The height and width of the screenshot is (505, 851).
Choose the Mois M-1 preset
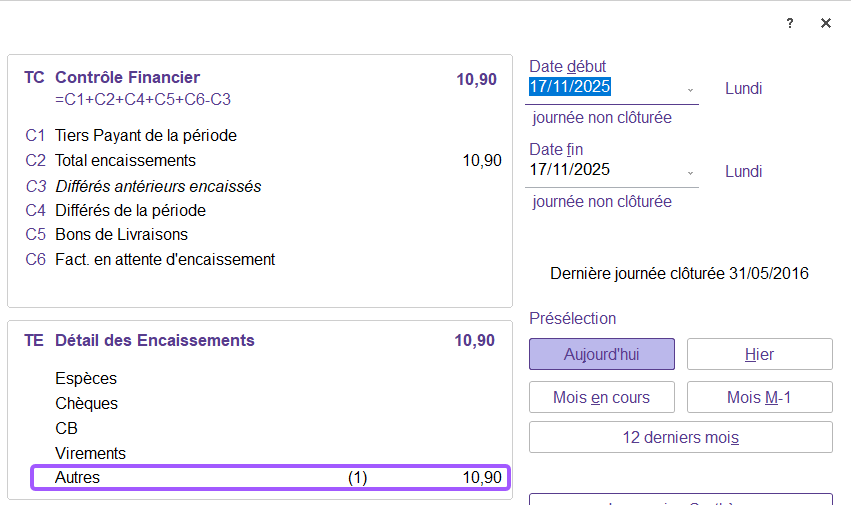pos(759,397)
